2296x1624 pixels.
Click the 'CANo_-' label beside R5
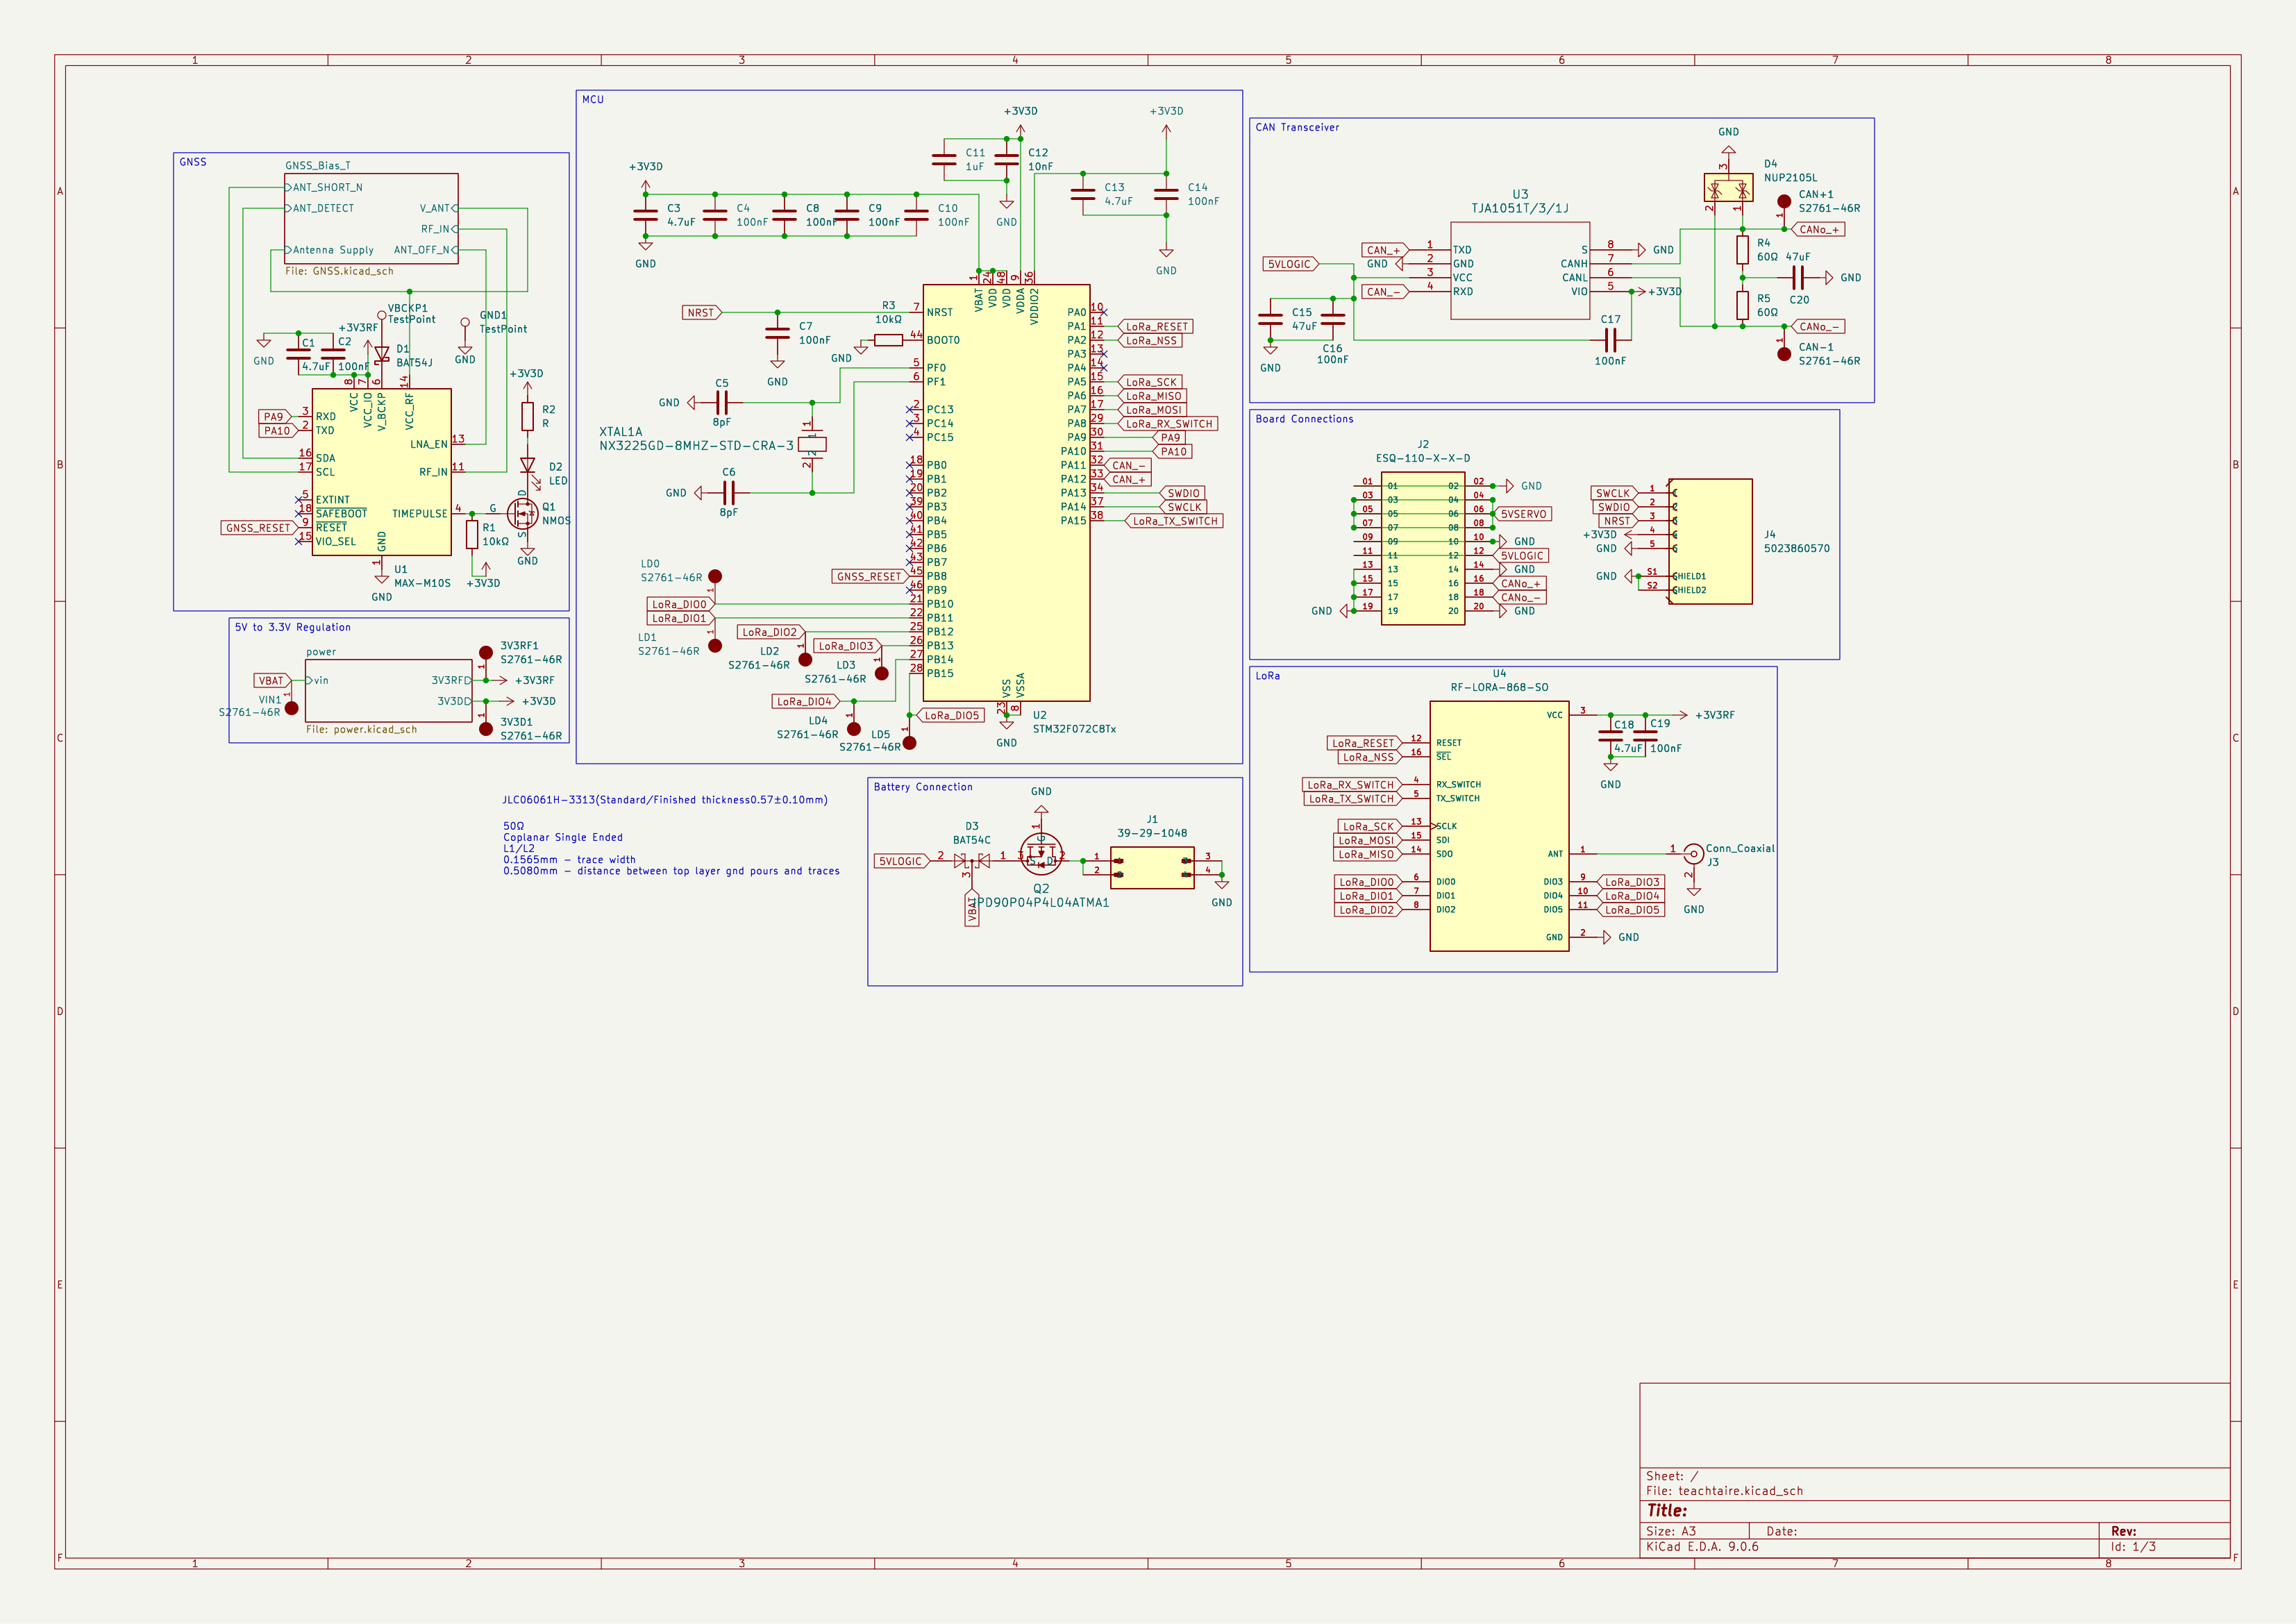pos(1818,326)
